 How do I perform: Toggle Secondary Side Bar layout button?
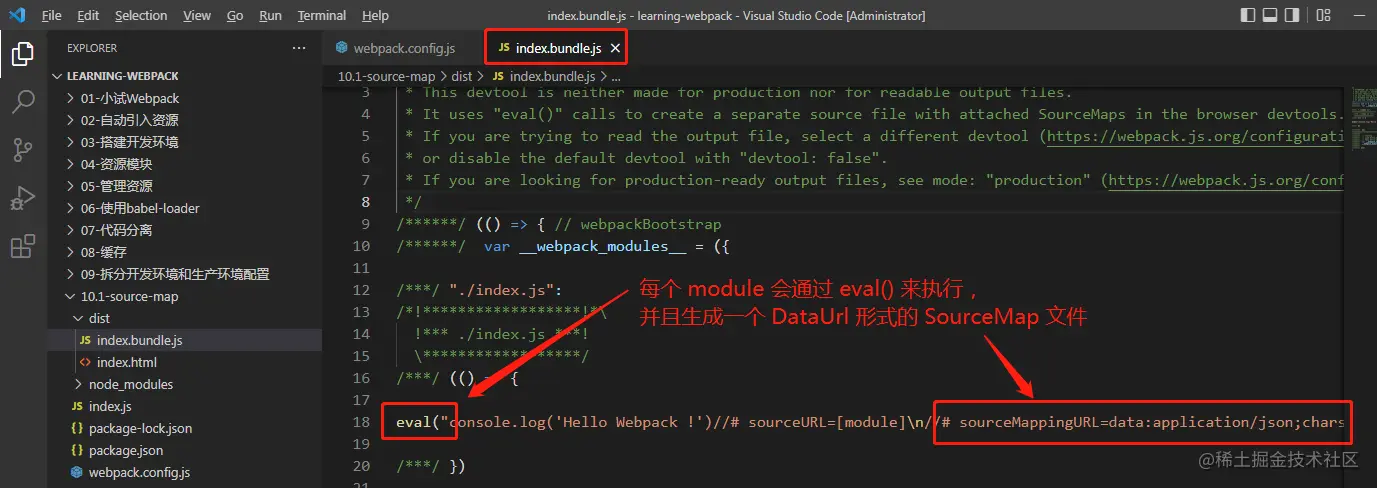[x=1293, y=15]
